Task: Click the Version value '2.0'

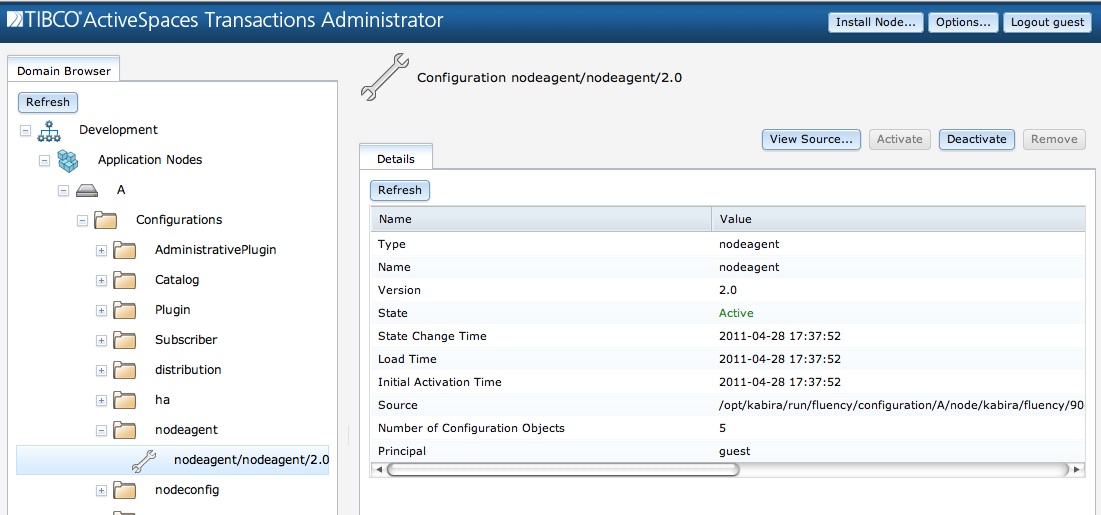Action: (x=727, y=290)
